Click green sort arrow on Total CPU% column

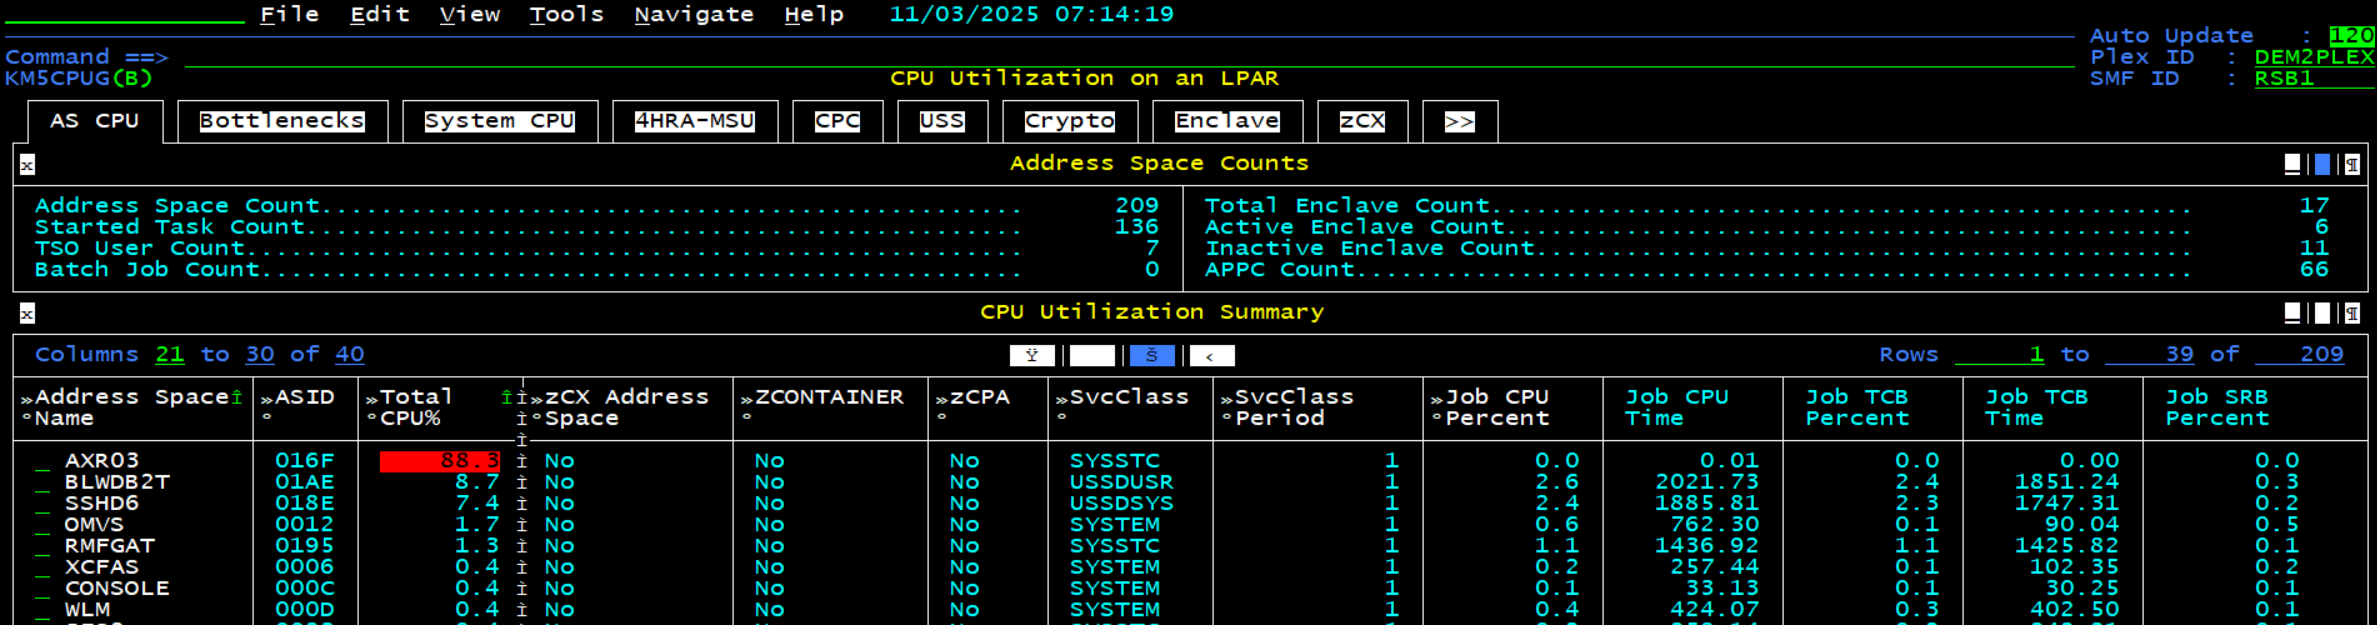[x=507, y=397]
